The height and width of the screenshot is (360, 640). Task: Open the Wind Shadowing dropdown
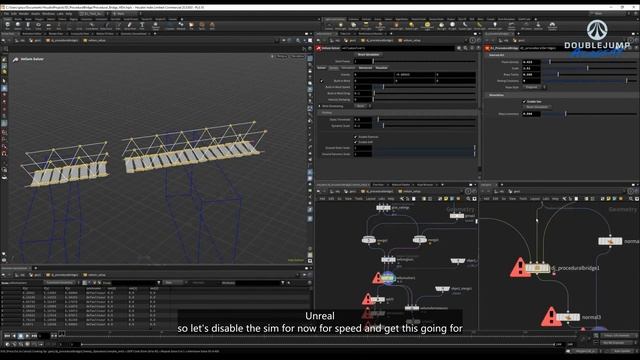362,106
